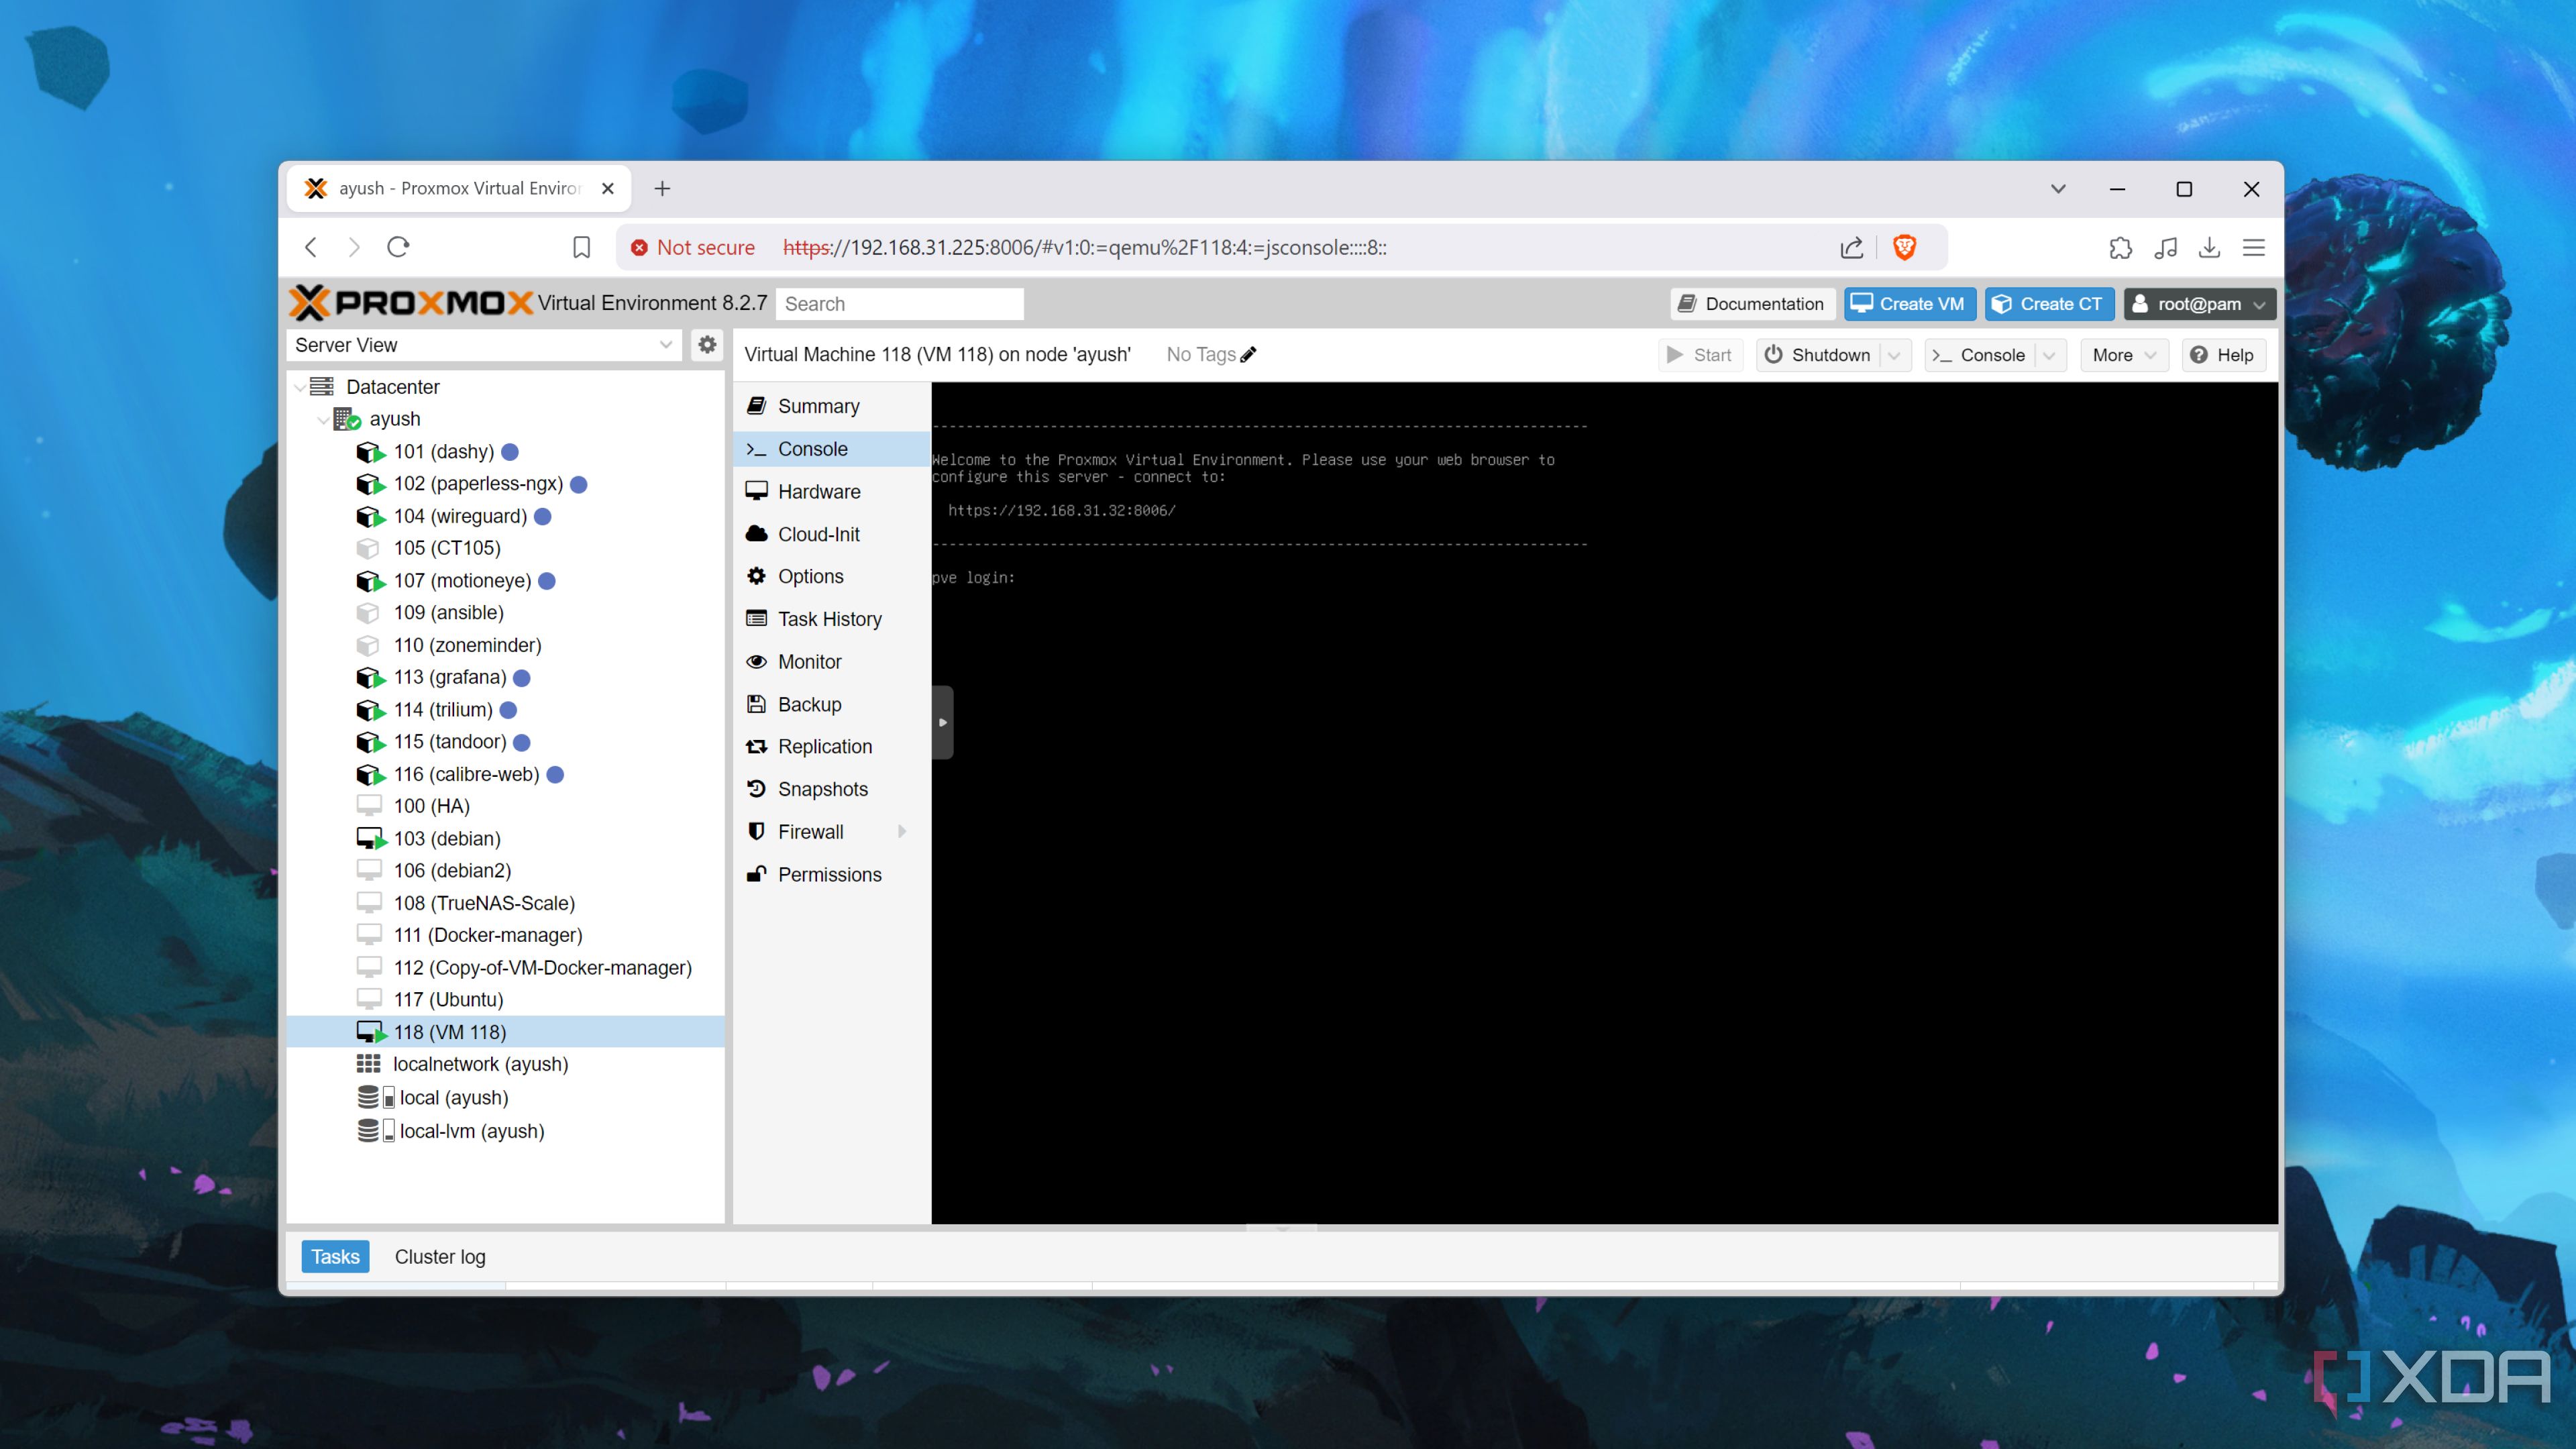This screenshot has height=1449, width=2576.
Task: Click the Create VM button
Action: point(1909,303)
